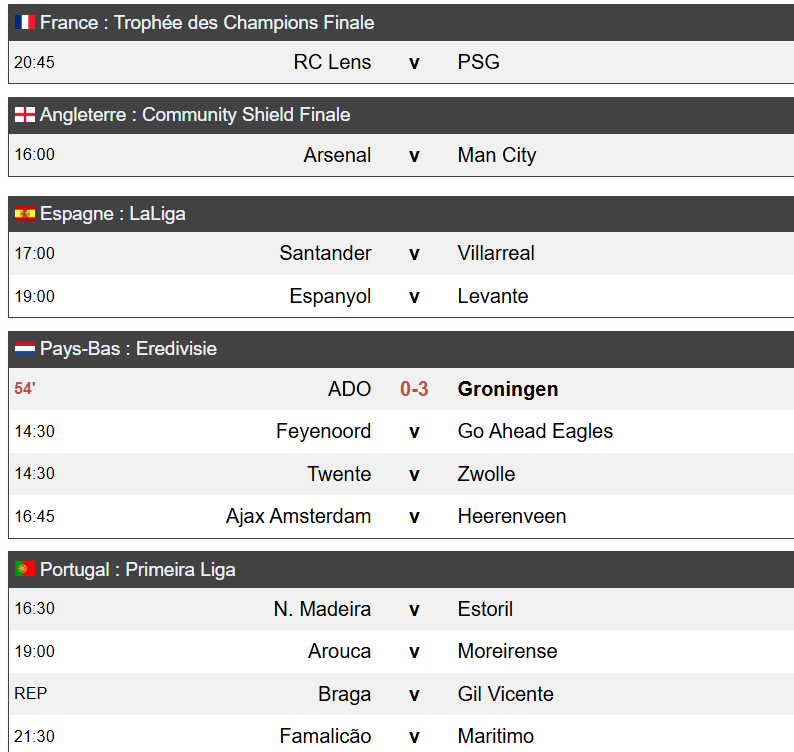Click the Groningen team name
The height and width of the screenshot is (752, 794).
click(x=508, y=389)
